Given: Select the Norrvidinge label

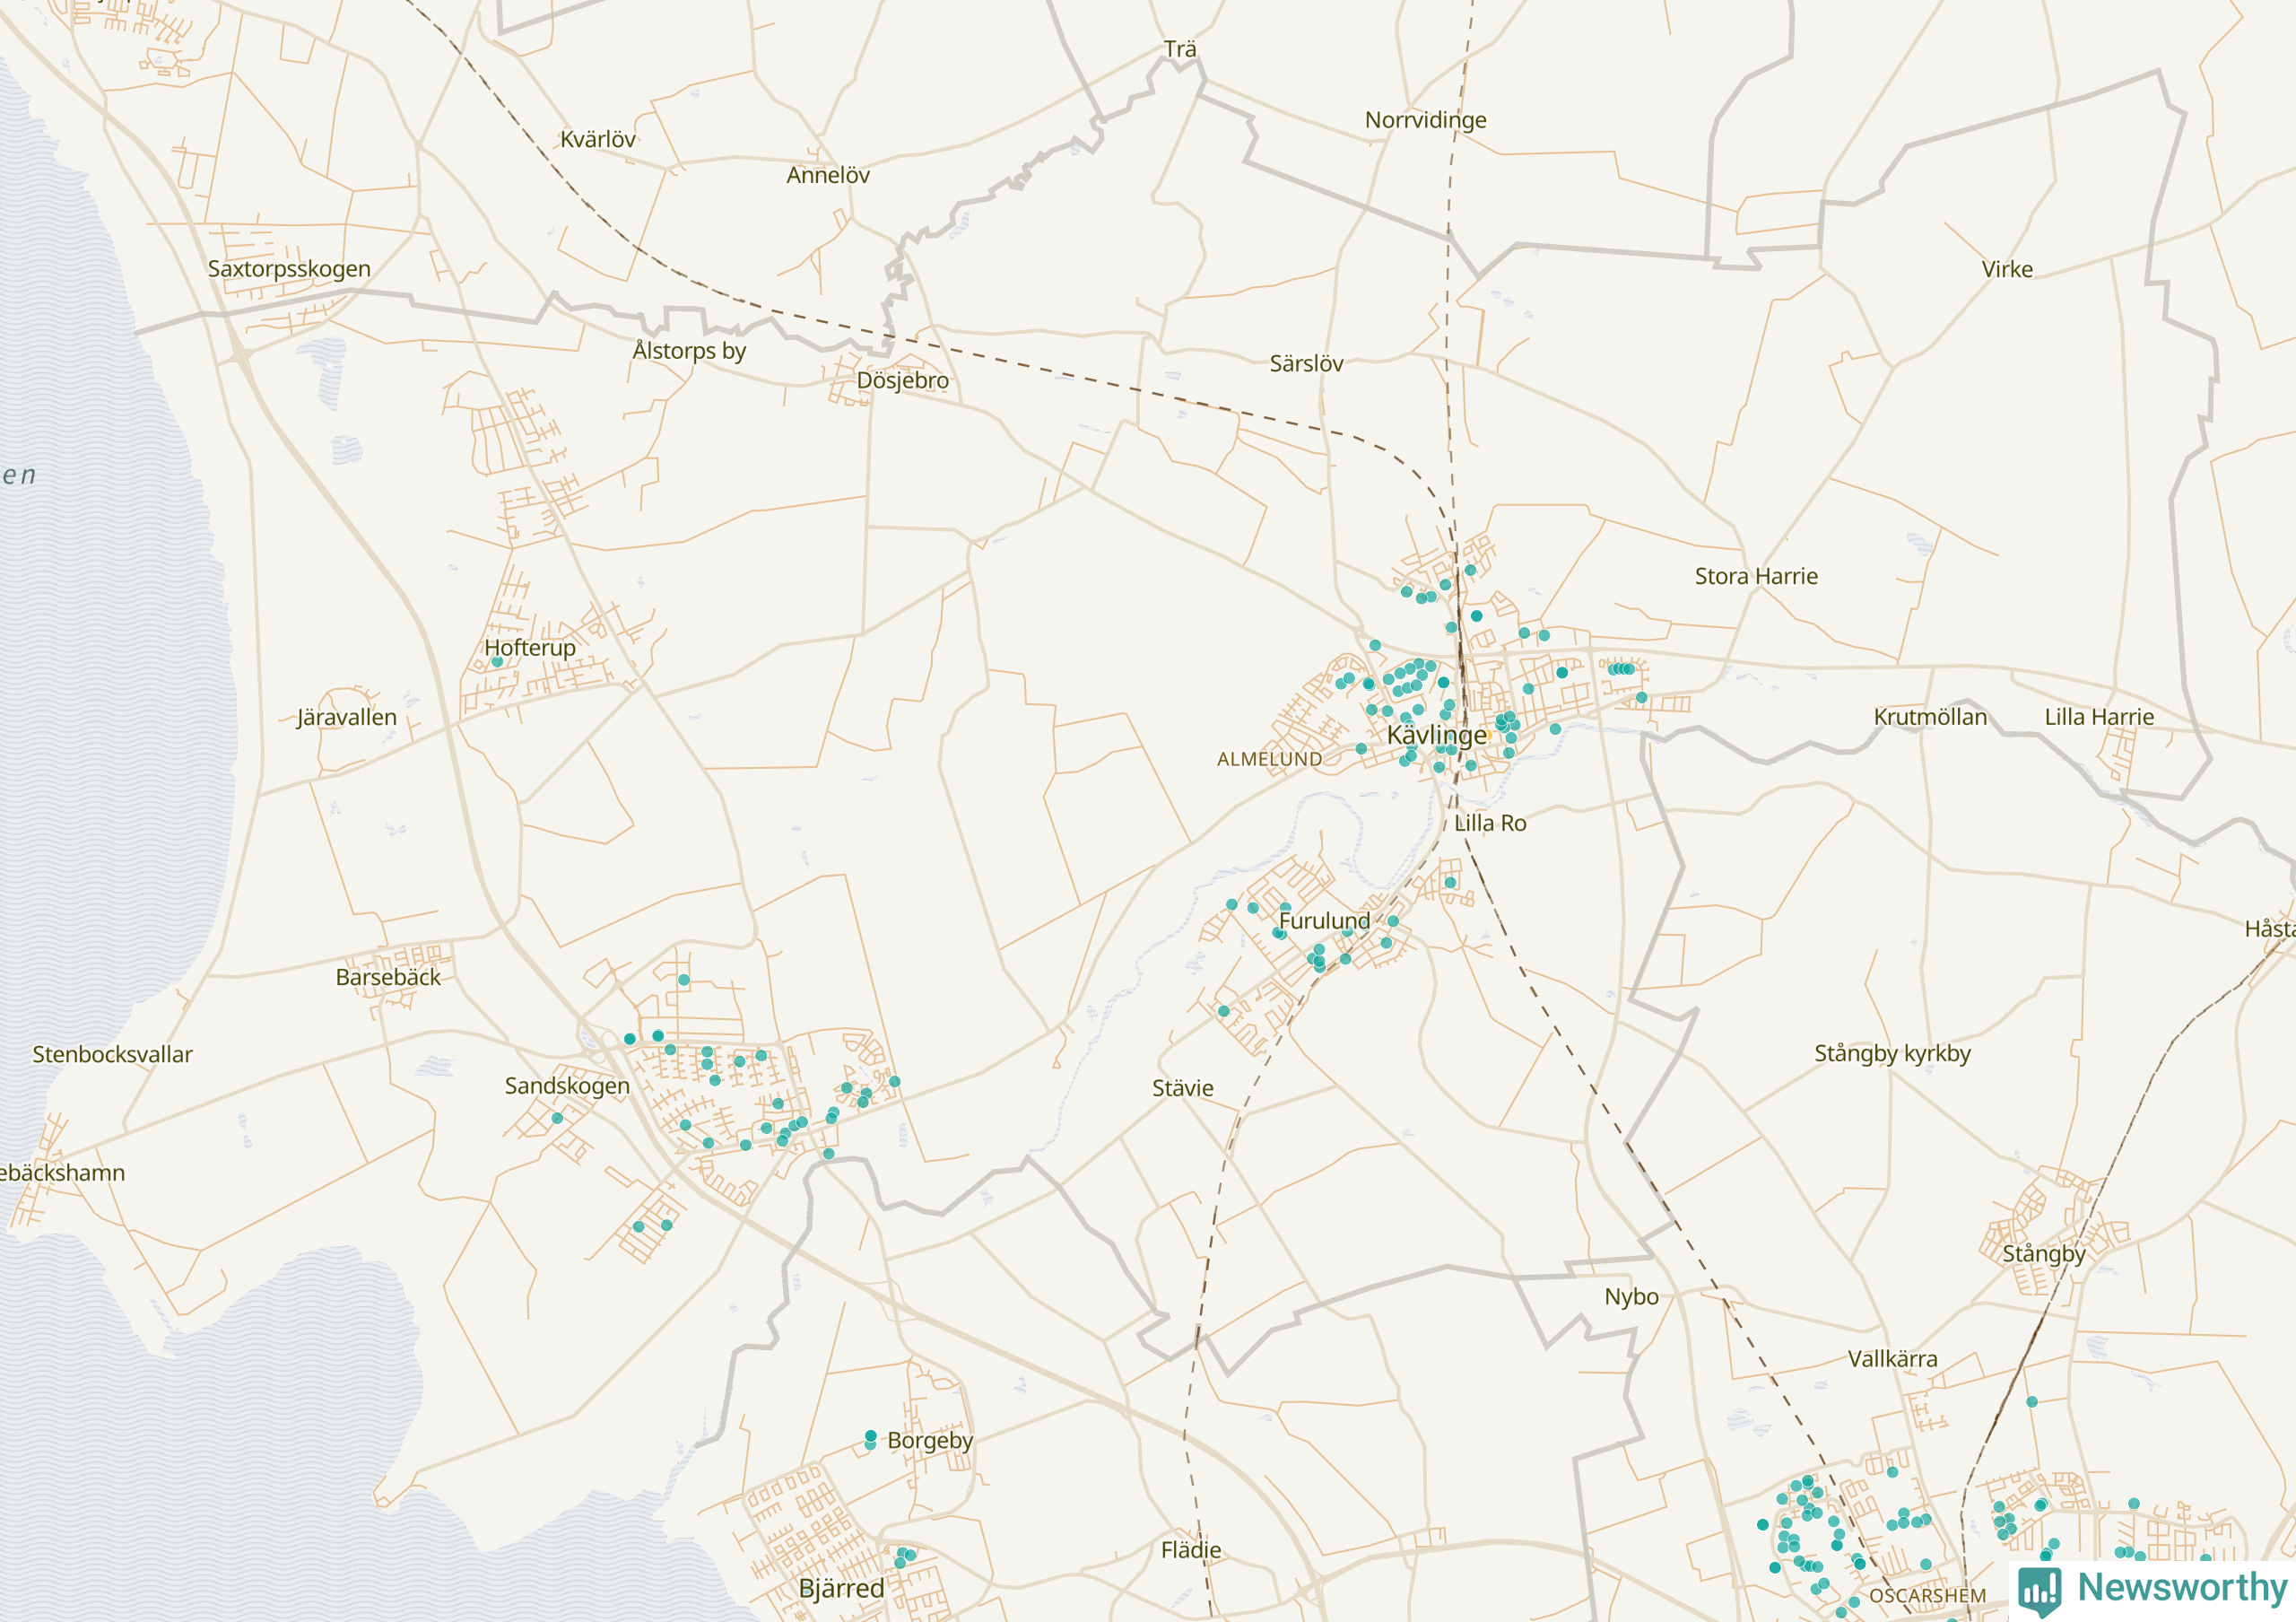Looking at the screenshot, I should [x=1425, y=120].
